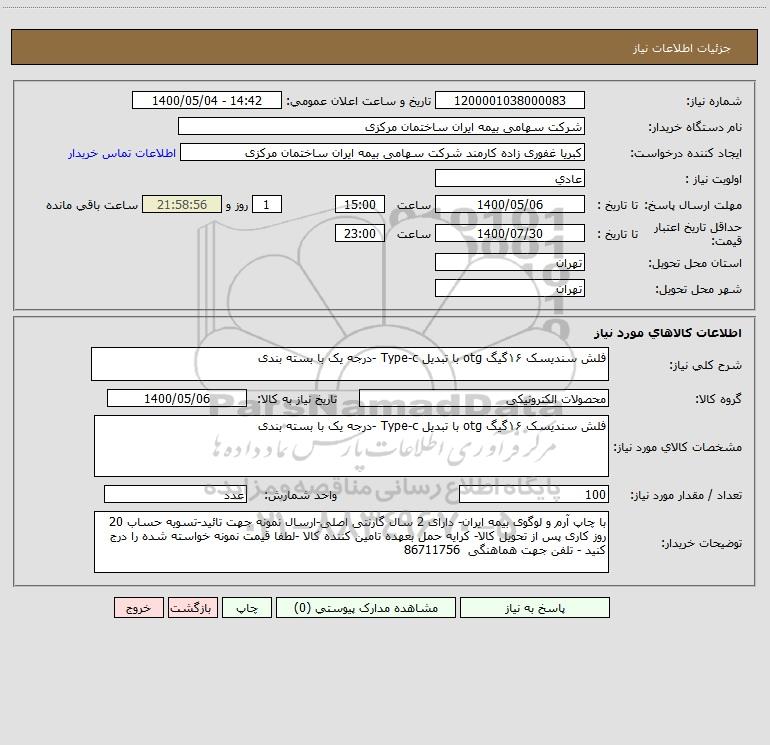Click the گروه کالا label
770x745 pixels.
click(718, 399)
